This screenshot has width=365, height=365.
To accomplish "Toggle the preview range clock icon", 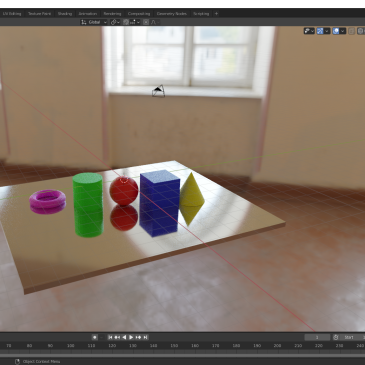I will (x=336, y=337).
